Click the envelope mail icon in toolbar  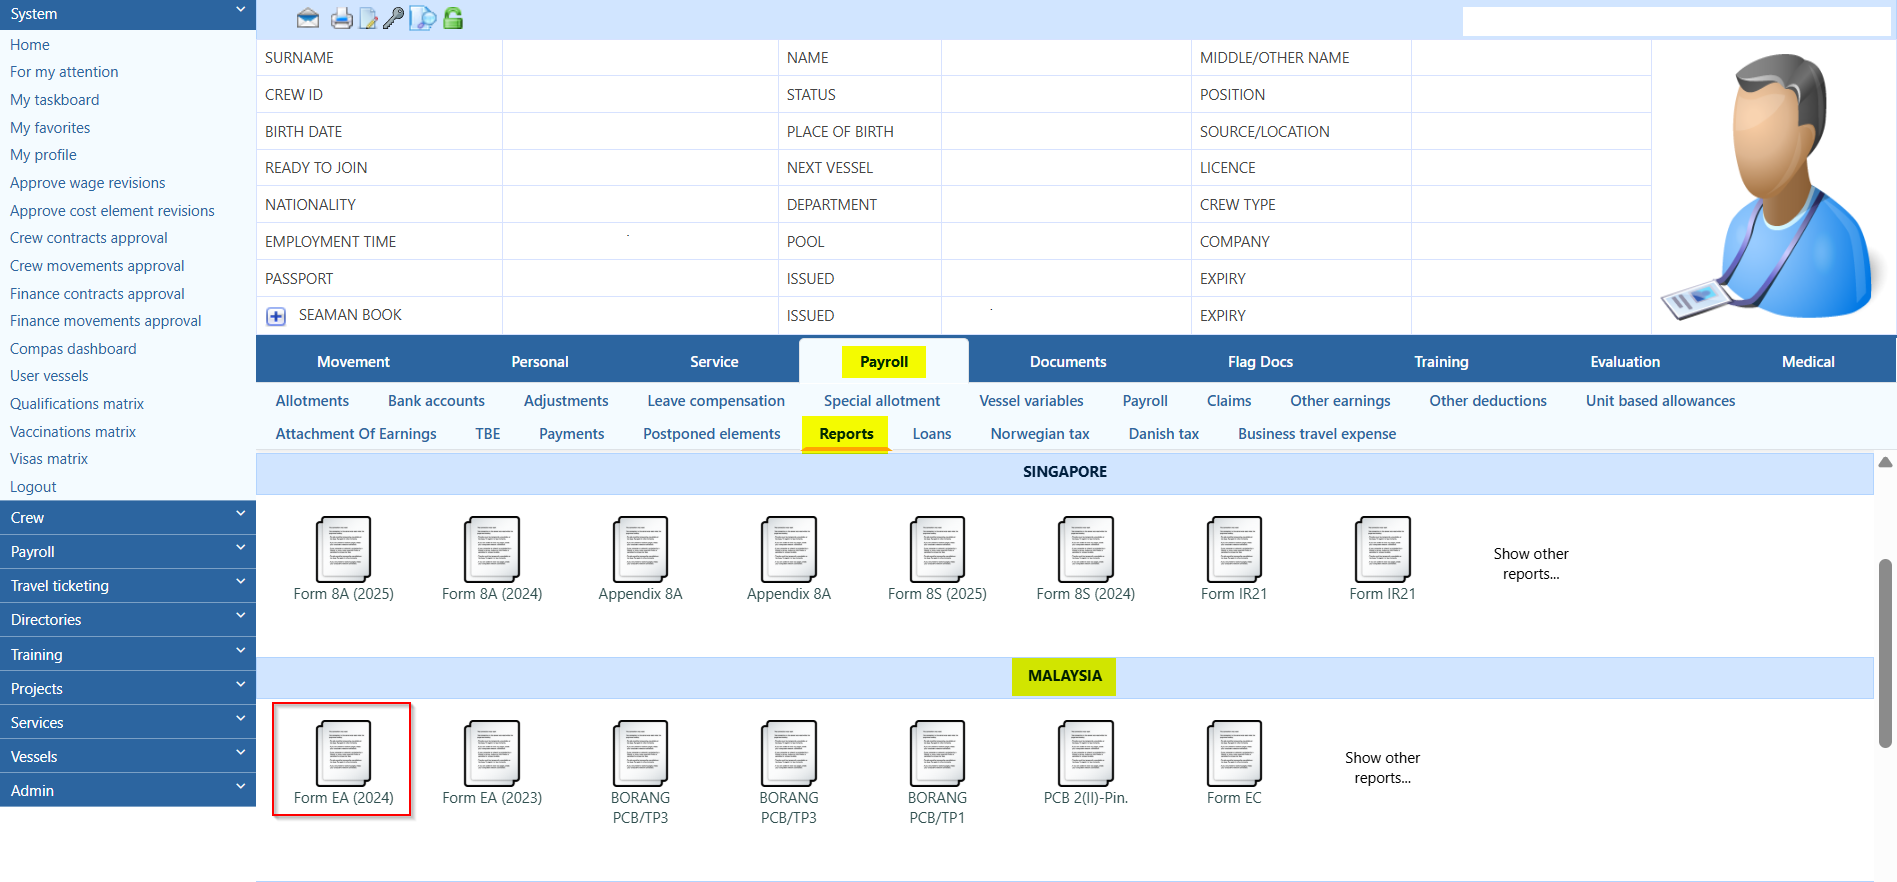click(308, 18)
